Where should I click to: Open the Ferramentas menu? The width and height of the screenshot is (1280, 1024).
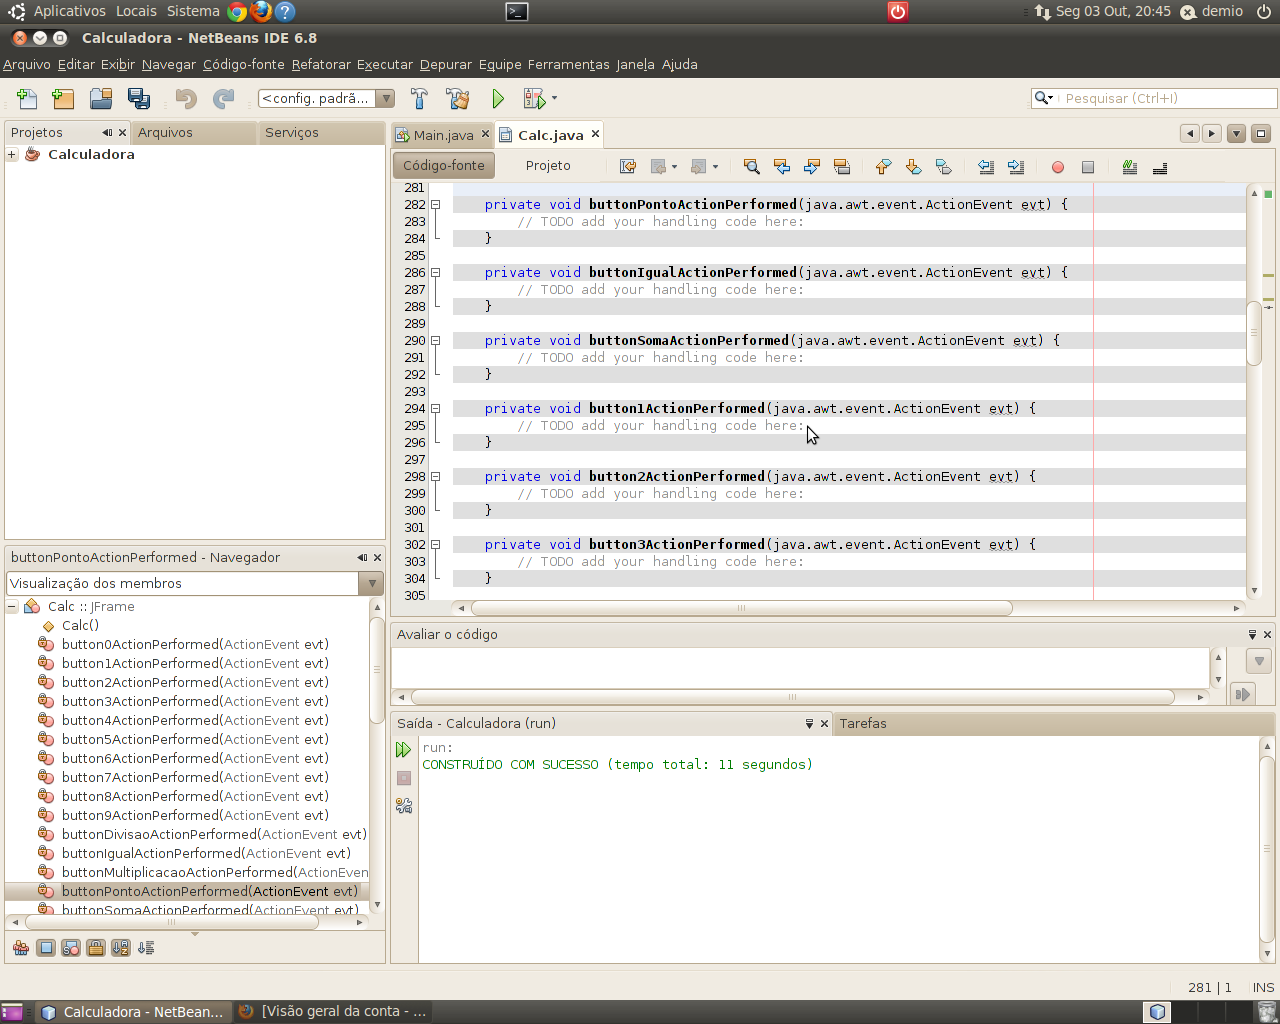[x=568, y=64]
